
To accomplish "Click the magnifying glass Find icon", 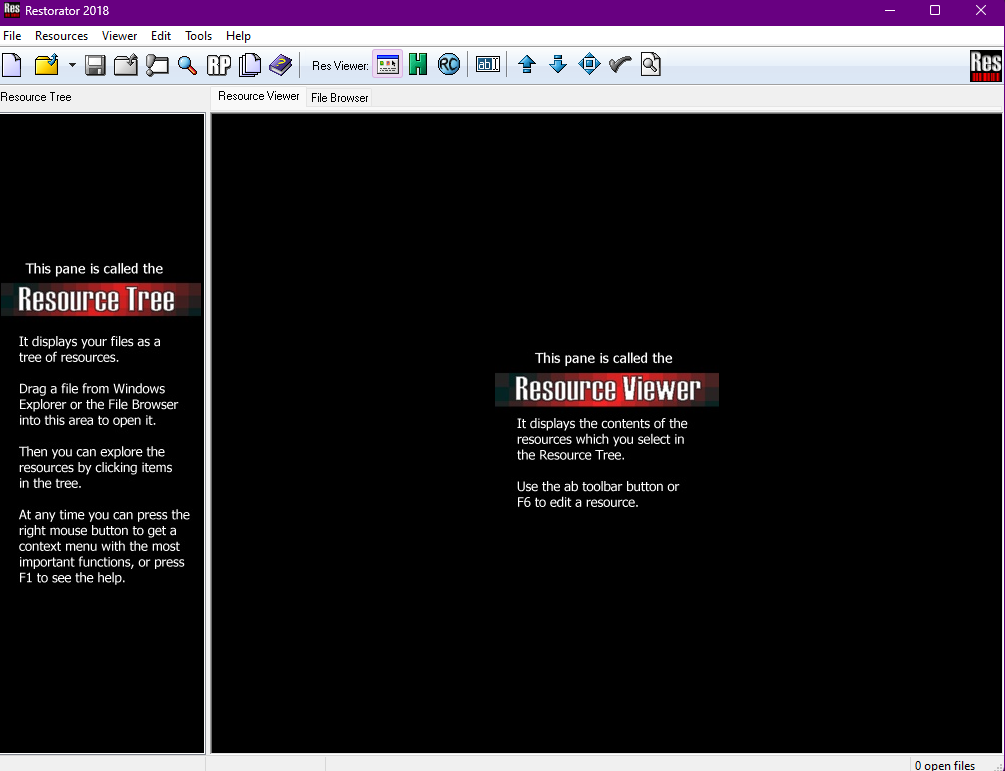I will 187,65.
